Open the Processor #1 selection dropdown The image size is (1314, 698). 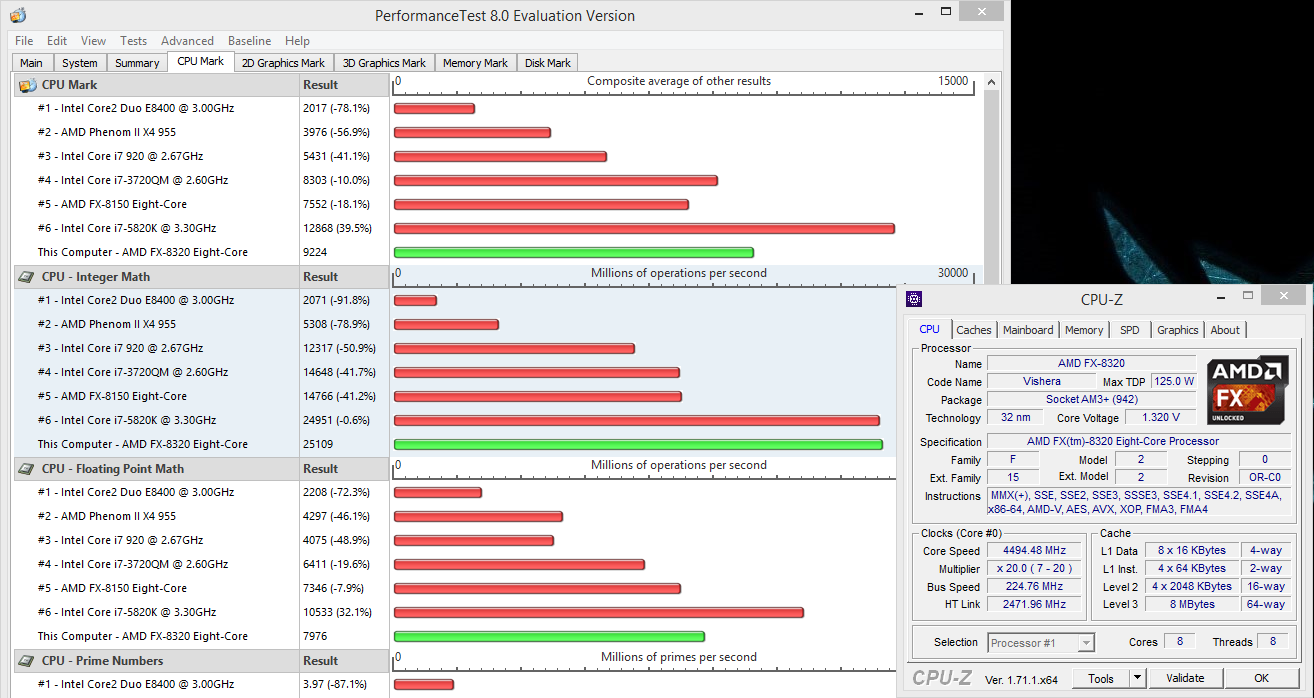(1041, 643)
